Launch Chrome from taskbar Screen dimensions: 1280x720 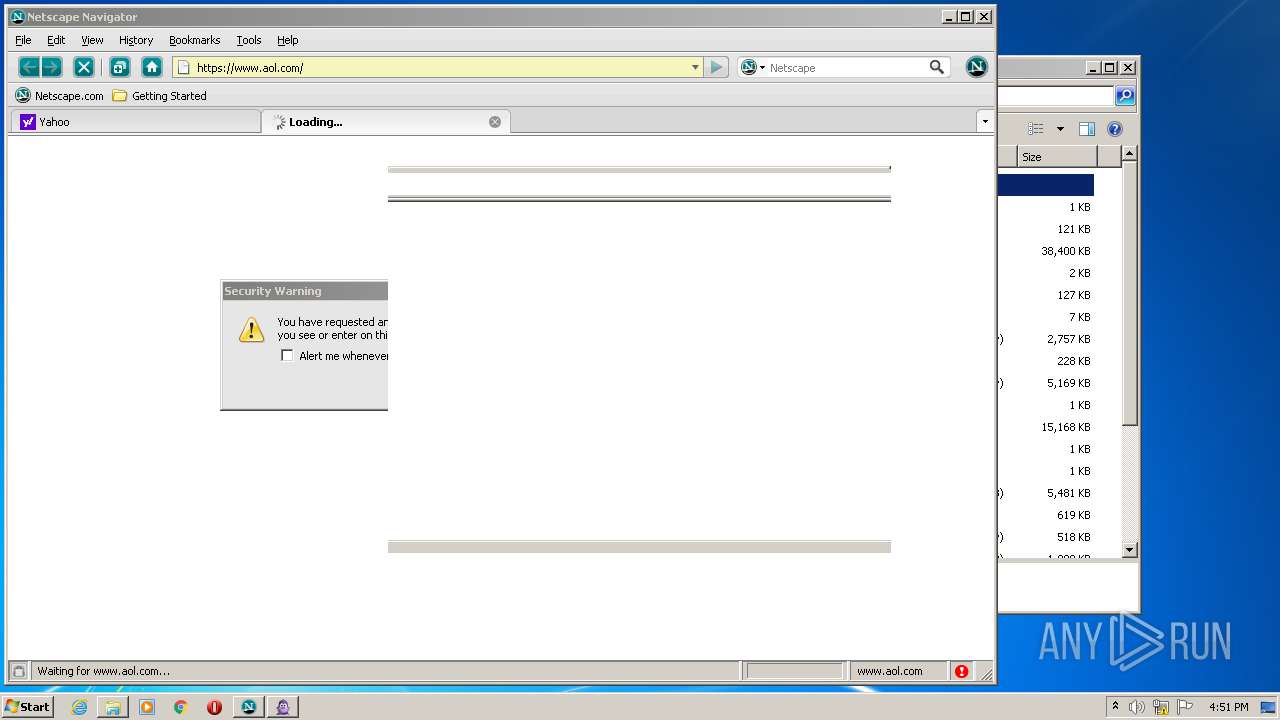click(180, 707)
